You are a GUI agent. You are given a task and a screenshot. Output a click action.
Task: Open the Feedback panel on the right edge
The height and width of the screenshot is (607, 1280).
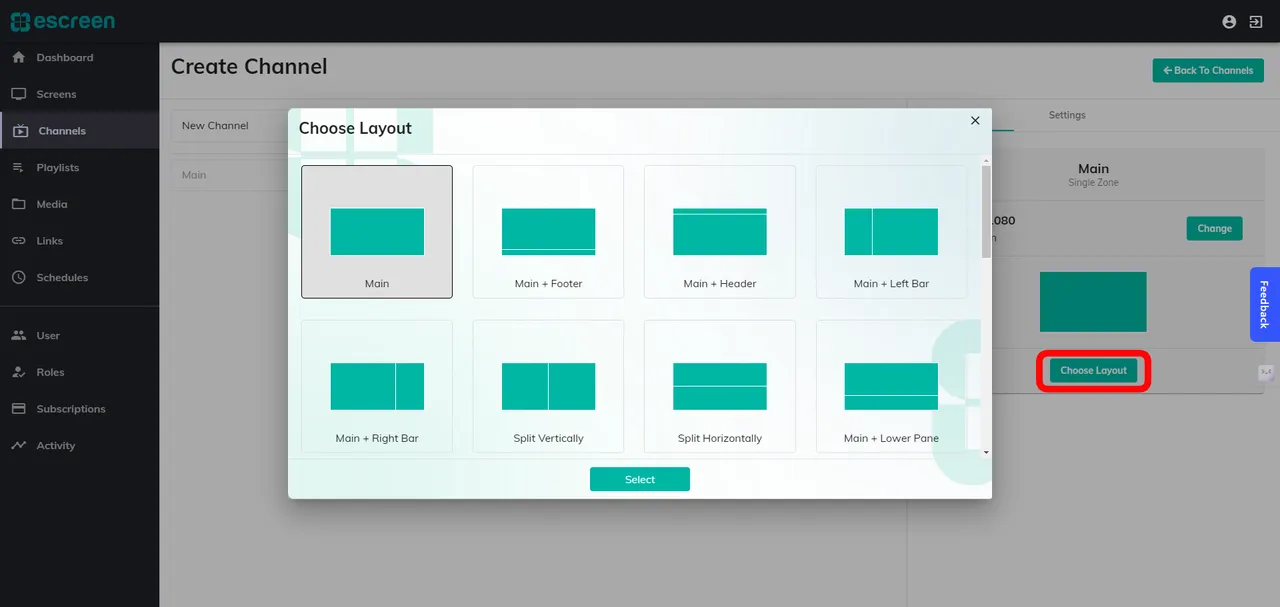1264,304
